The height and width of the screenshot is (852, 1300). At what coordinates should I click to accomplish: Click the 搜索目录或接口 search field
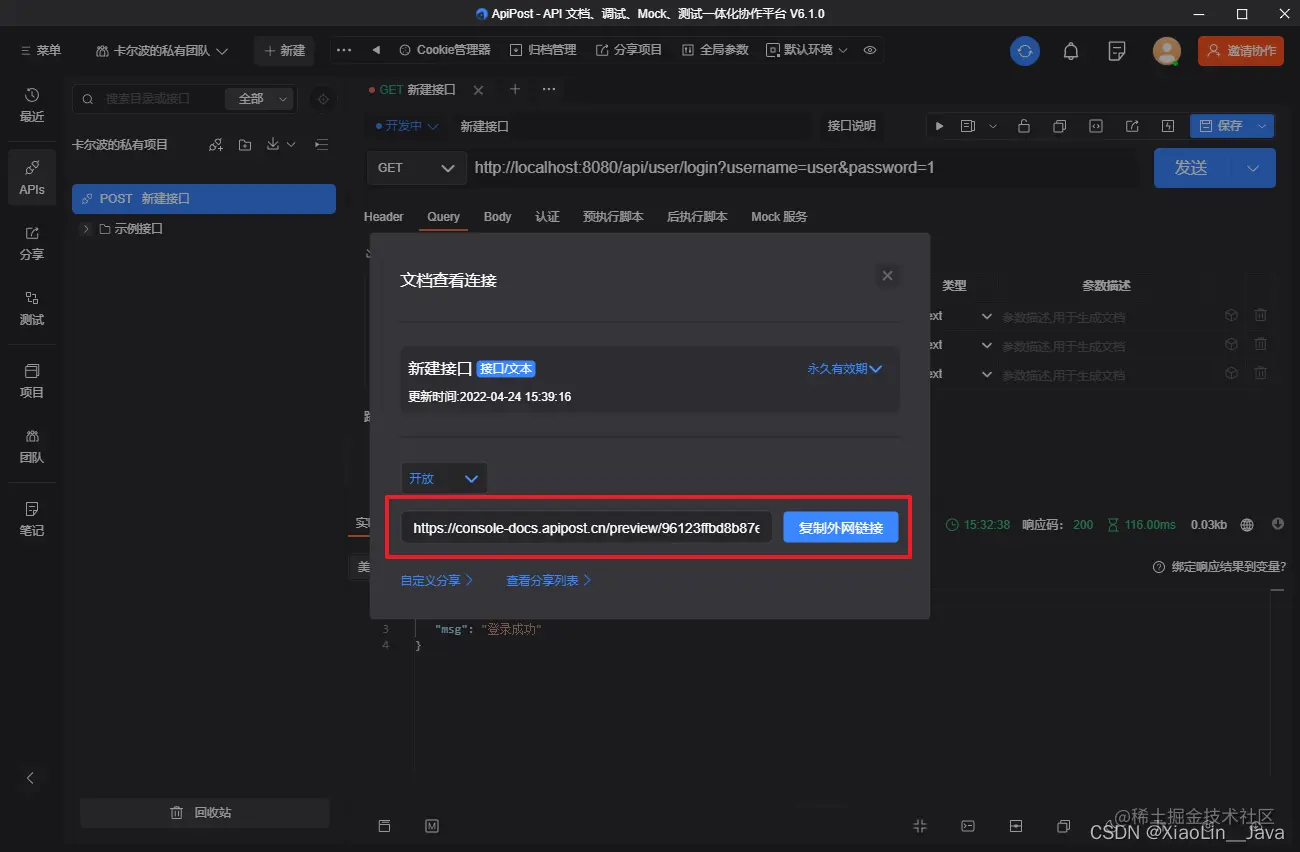point(149,98)
